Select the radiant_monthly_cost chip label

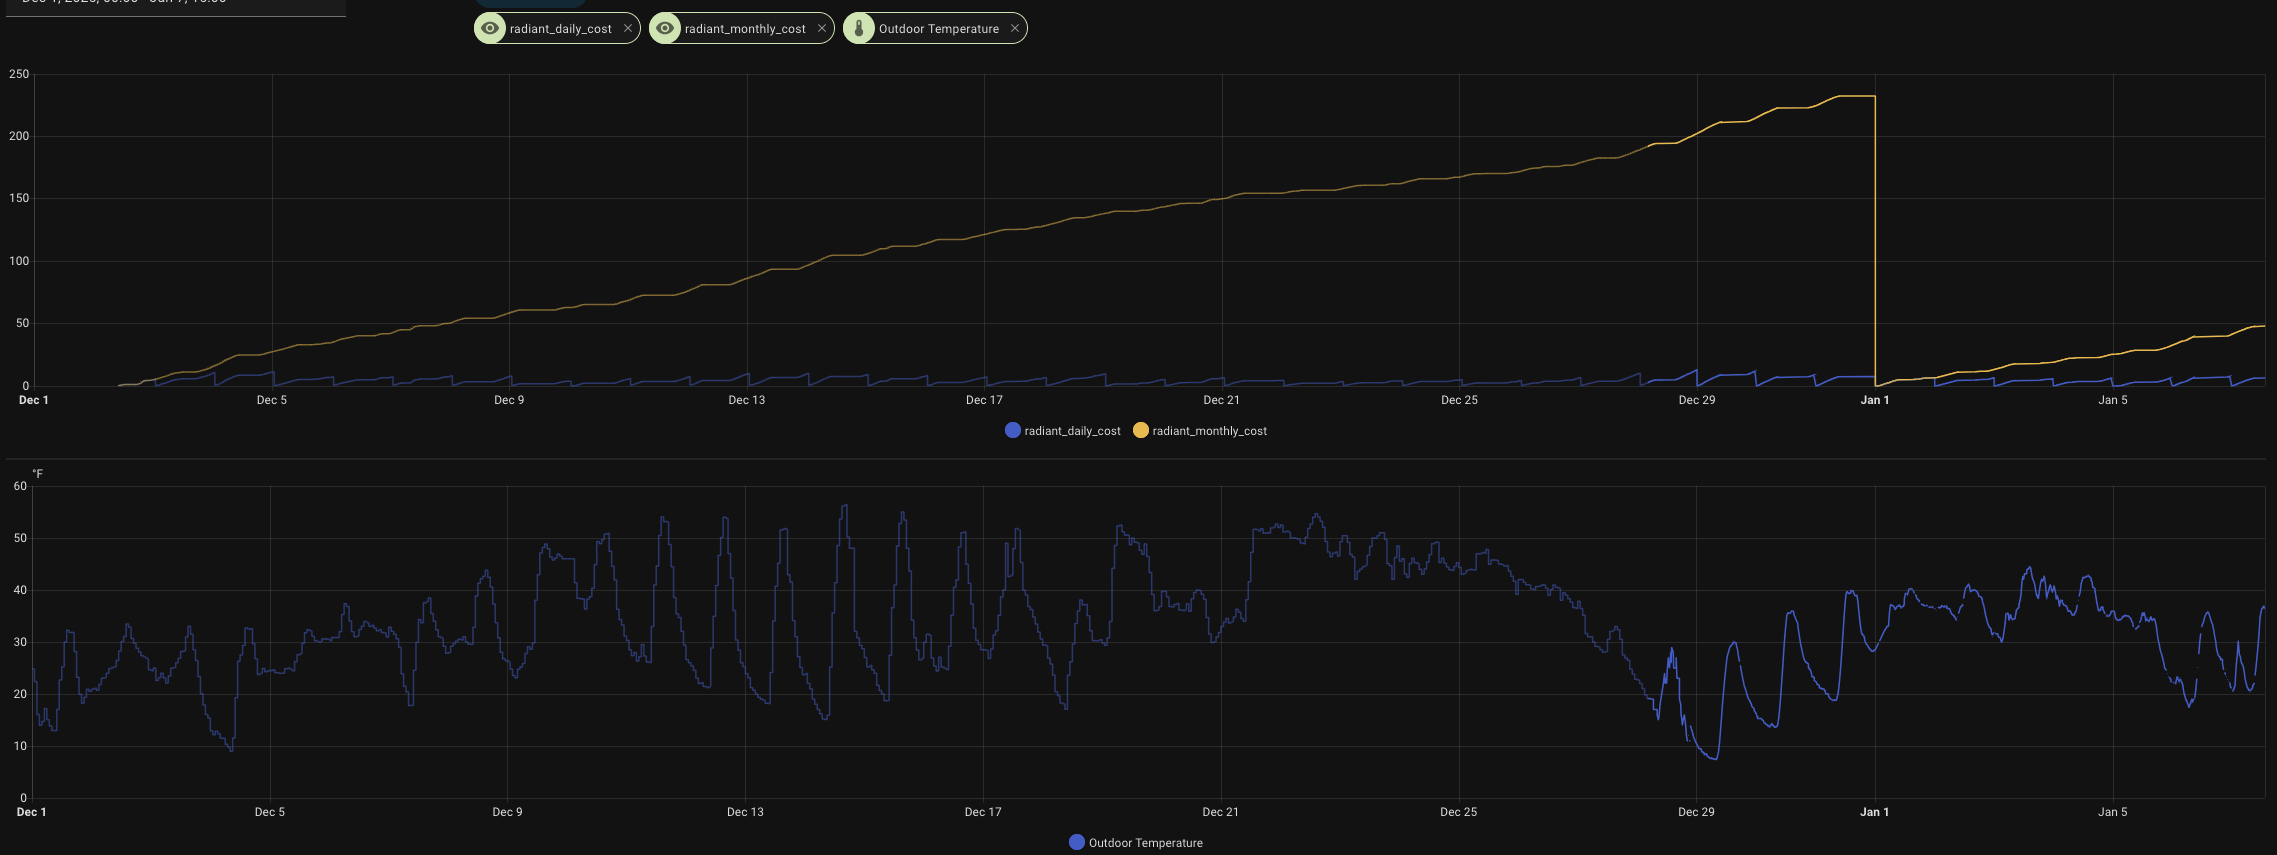tap(745, 29)
